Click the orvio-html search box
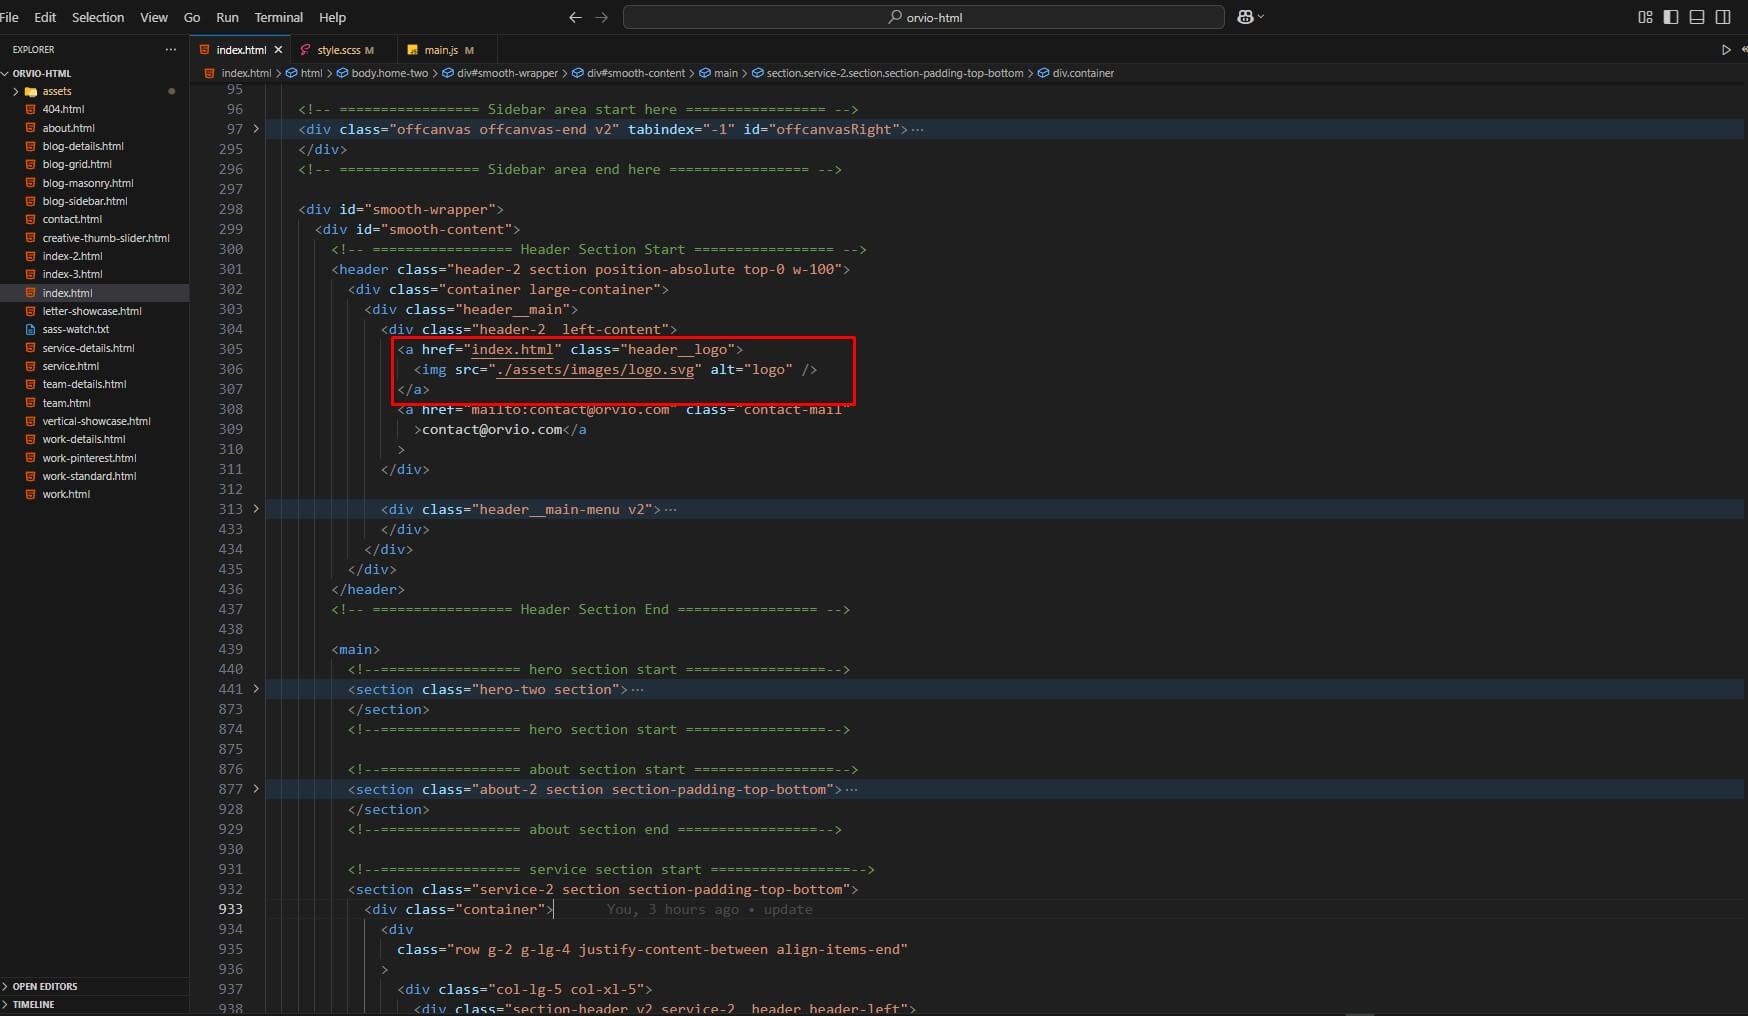This screenshot has height=1016, width=1748. [x=923, y=17]
